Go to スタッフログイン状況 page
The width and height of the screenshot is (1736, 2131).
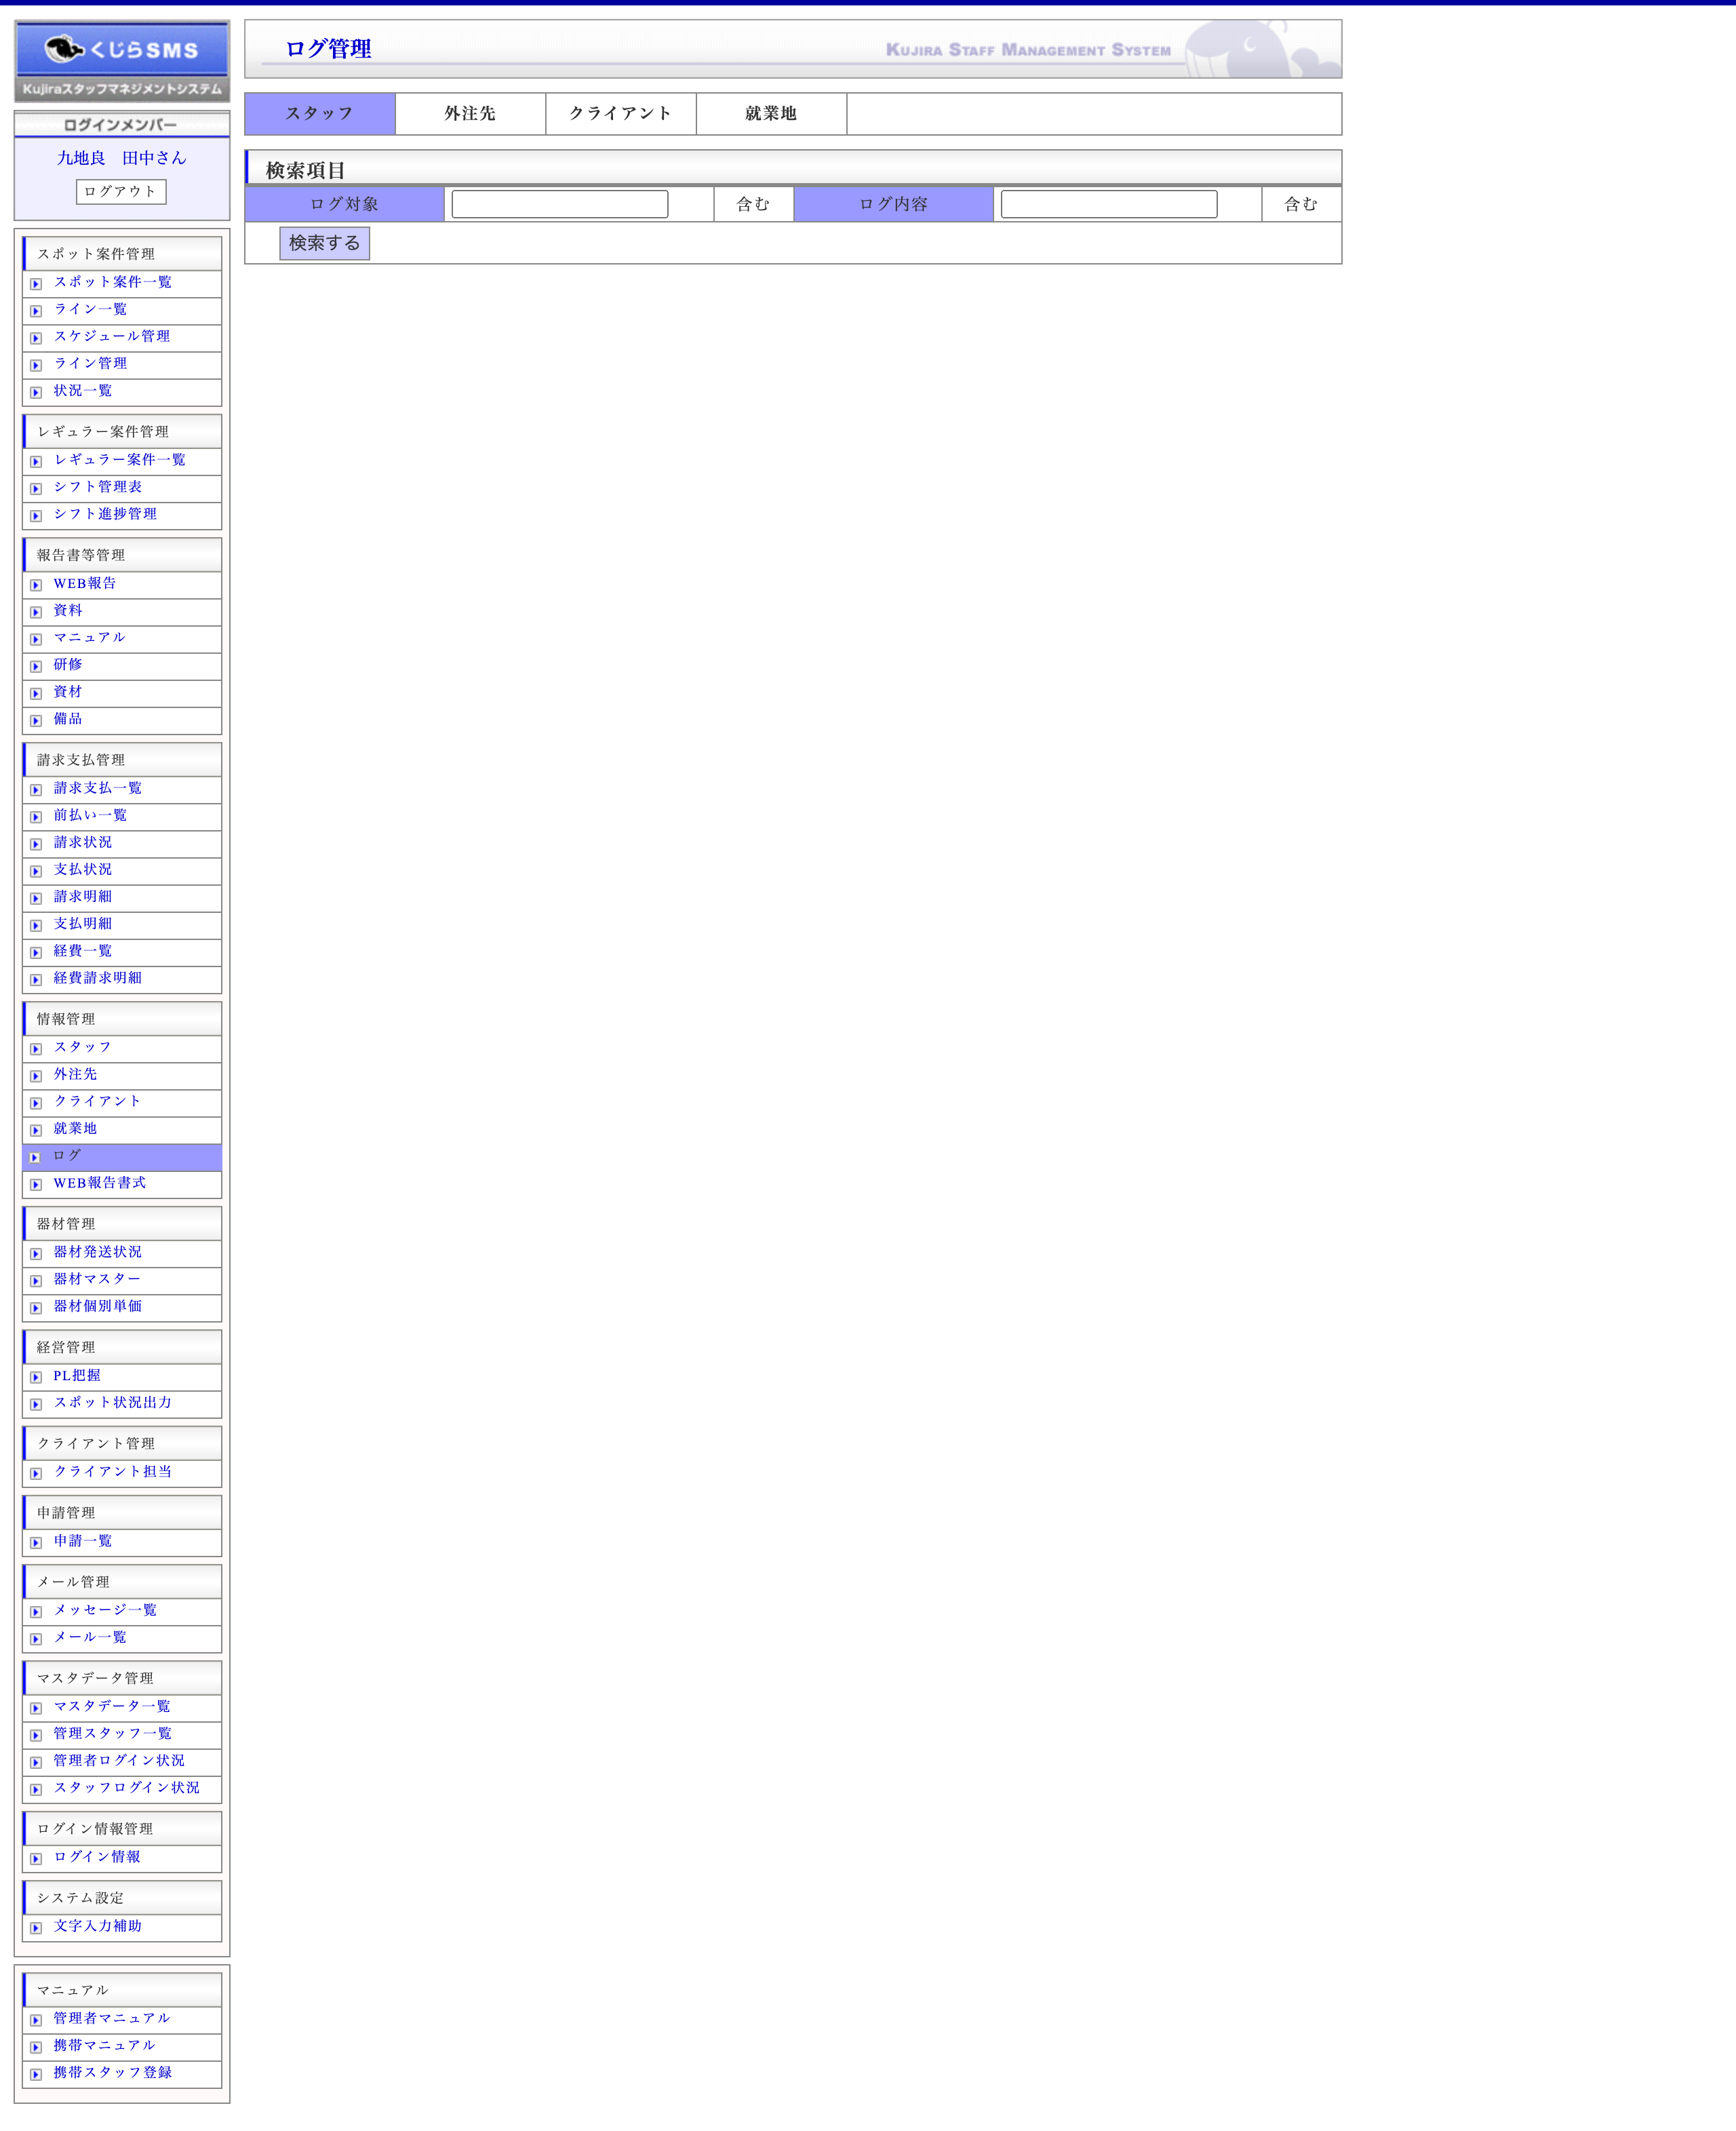[x=126, y=1787]
